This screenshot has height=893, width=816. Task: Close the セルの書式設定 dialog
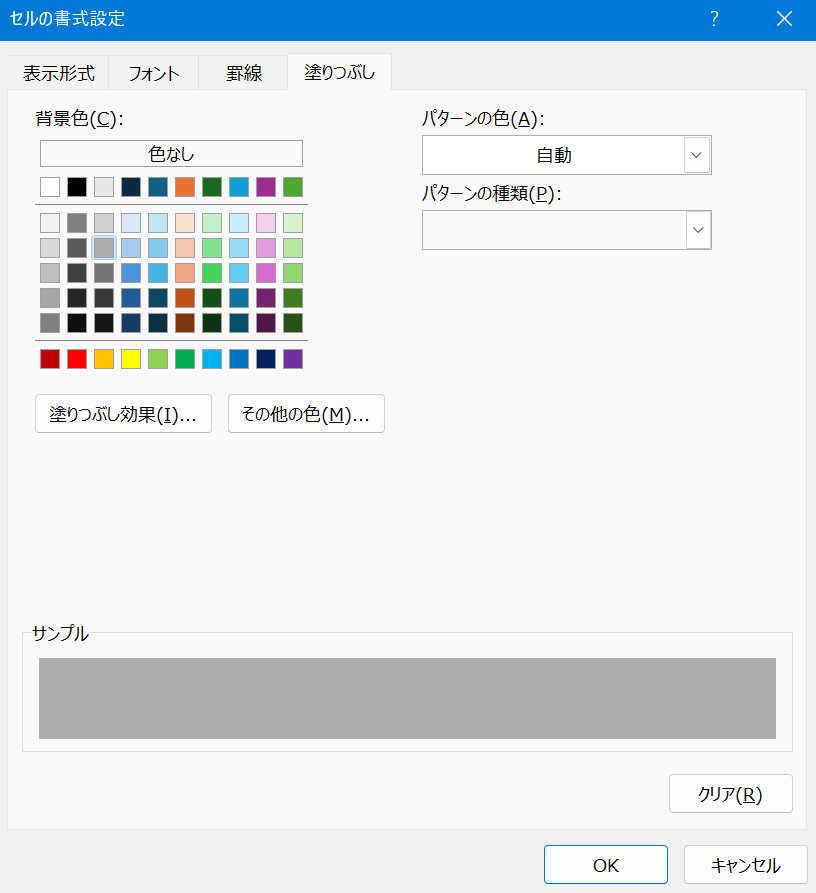(784, 19)
